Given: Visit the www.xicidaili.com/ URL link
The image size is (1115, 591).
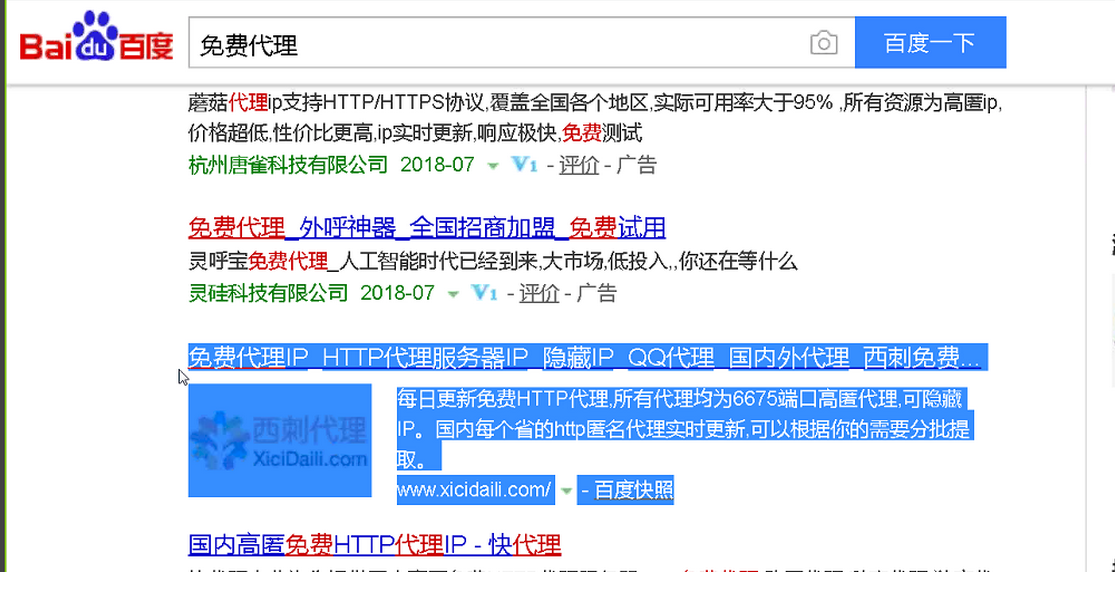Looking at the screenshot, I should point(474,490).
